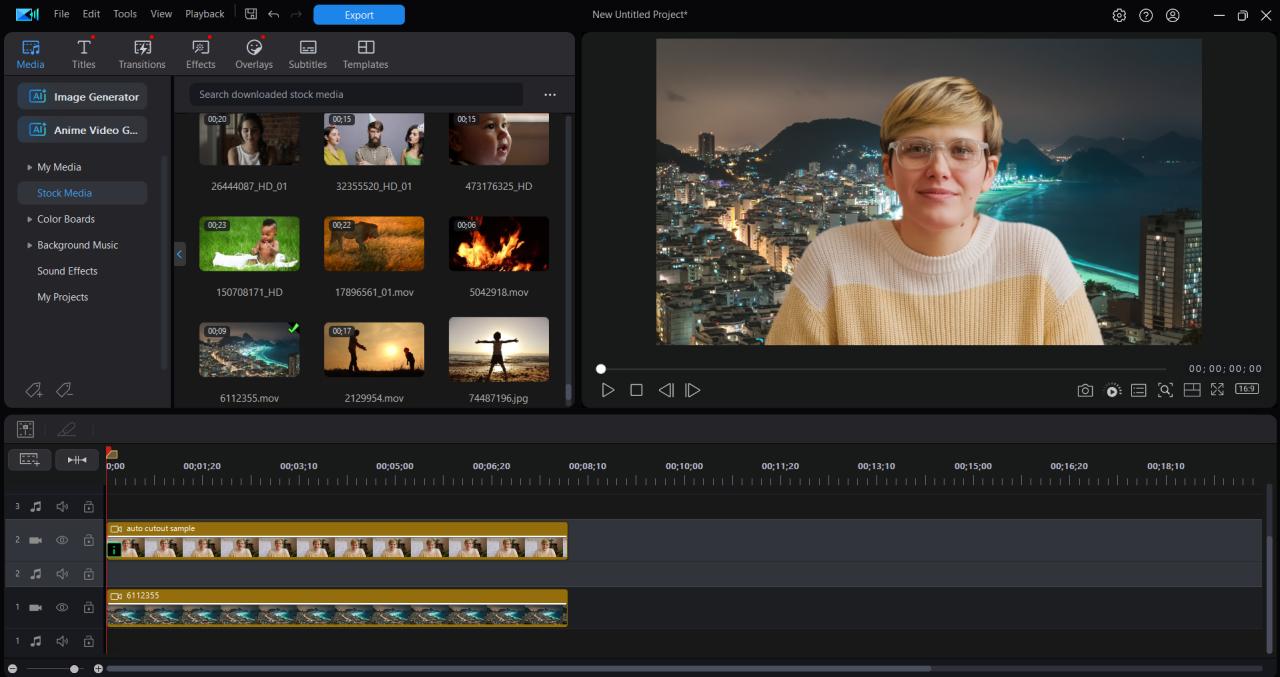1280x677 pixels.
Task: Take a snapshot with the camera icon
Action: point(1085,390)
